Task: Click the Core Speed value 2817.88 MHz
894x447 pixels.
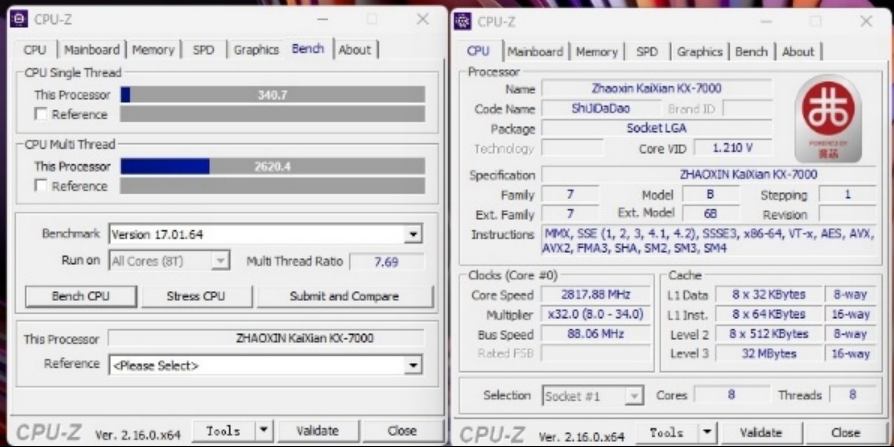Action: [x=596, y=295]
